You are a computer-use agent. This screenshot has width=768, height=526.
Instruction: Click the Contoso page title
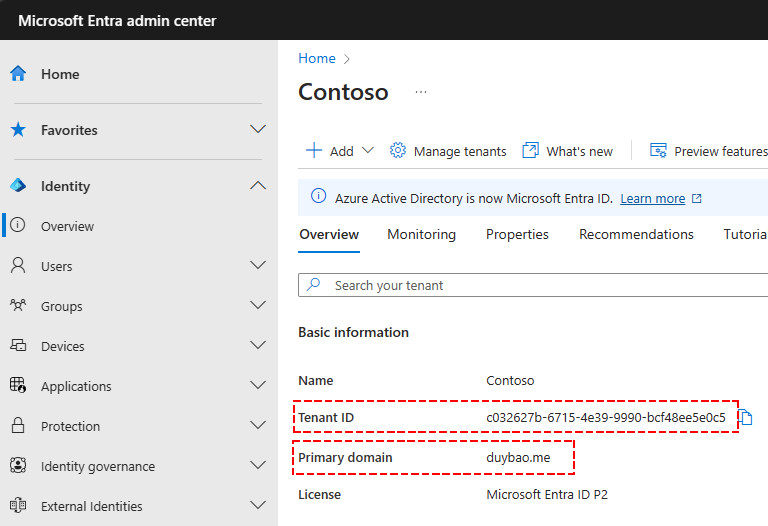343,92
